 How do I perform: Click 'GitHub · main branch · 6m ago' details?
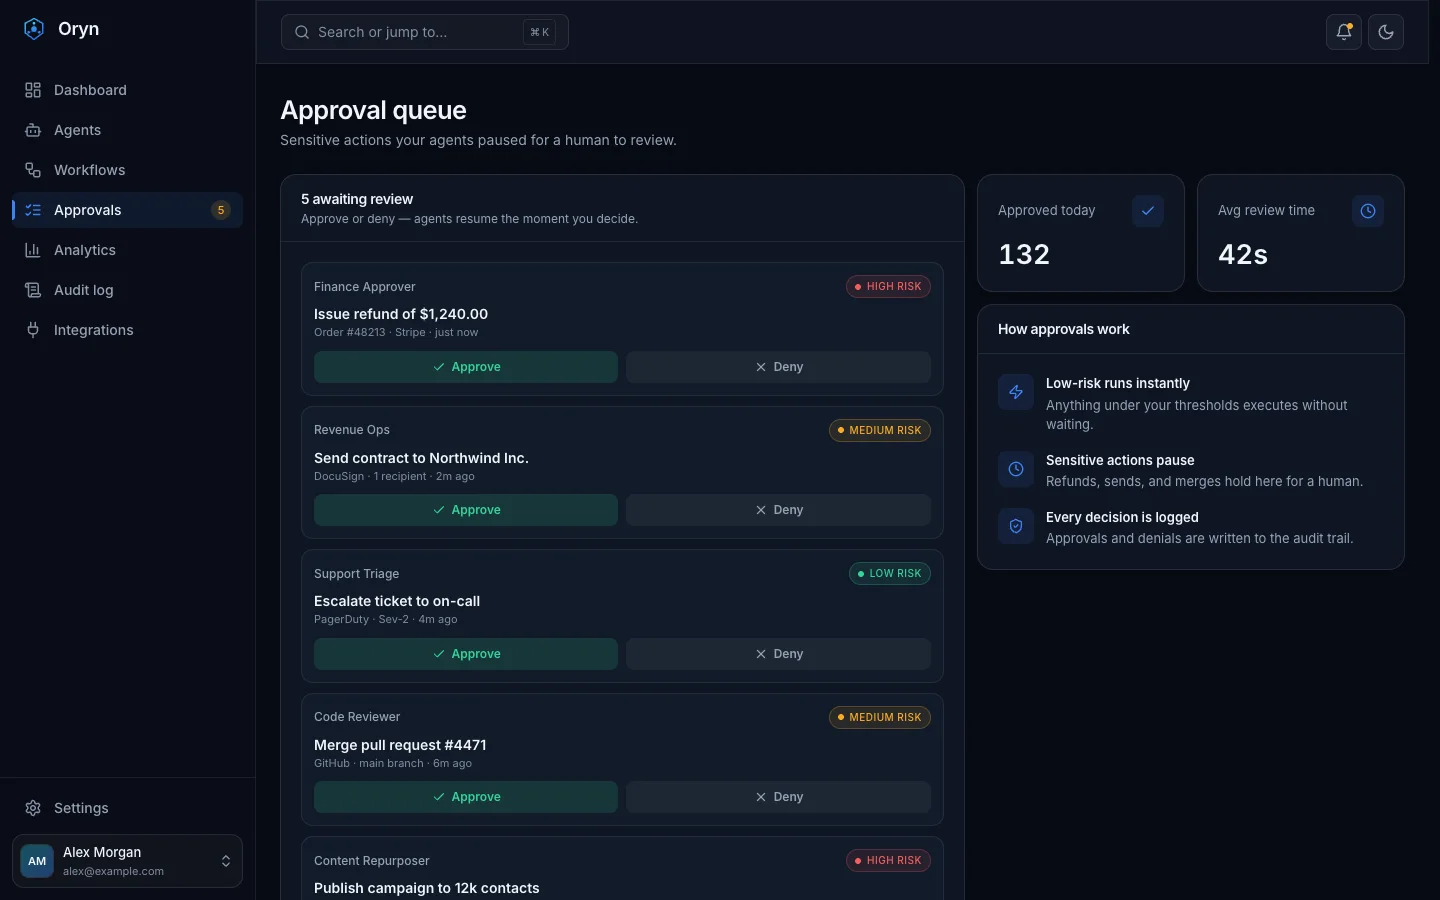(x=393, y=763)
